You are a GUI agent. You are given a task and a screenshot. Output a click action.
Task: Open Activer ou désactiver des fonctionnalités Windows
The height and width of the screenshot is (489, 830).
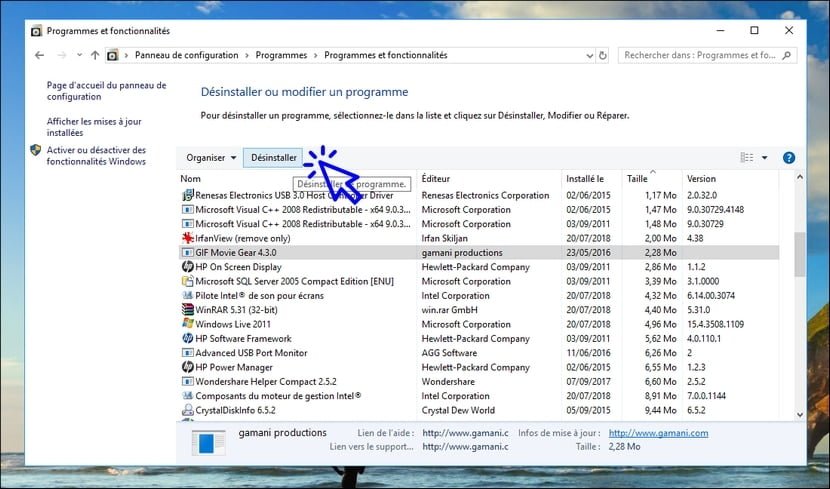click(96, 156)
